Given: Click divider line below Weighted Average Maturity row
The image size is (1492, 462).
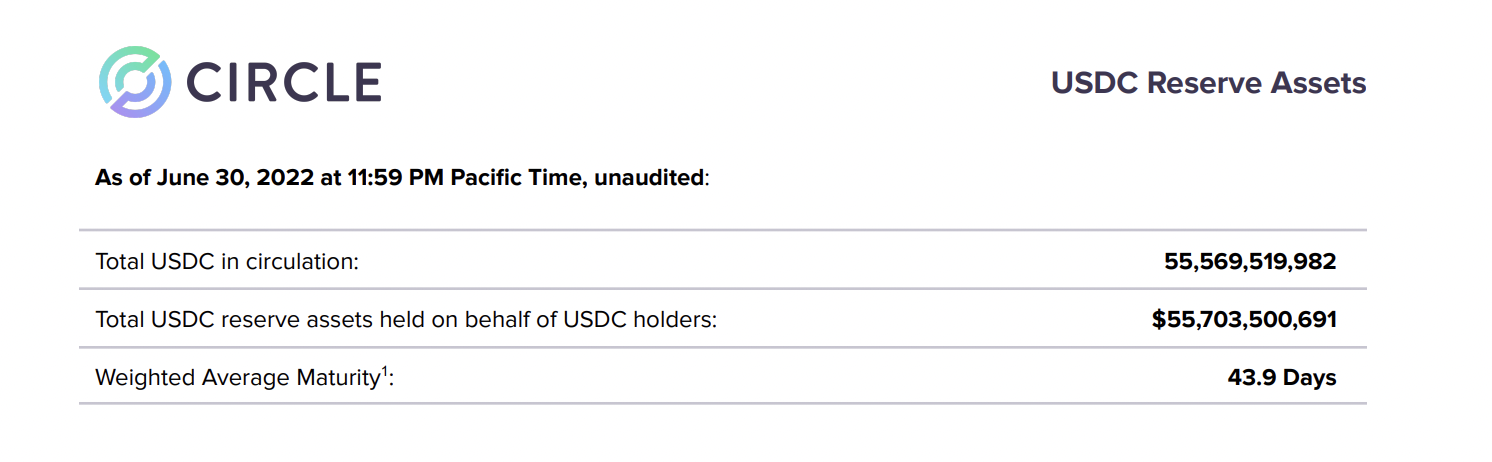Looking at the screenshot, I should pos(722,404).
